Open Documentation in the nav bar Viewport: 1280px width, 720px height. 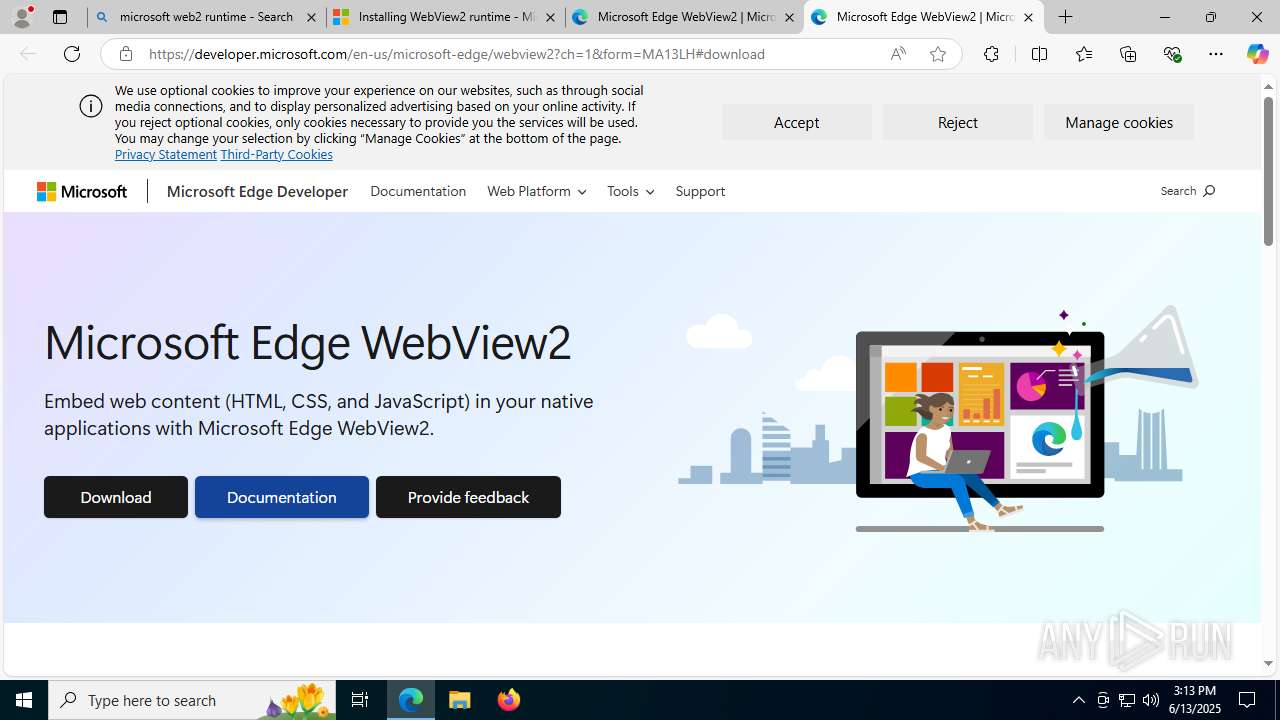(x=418, y=191)
